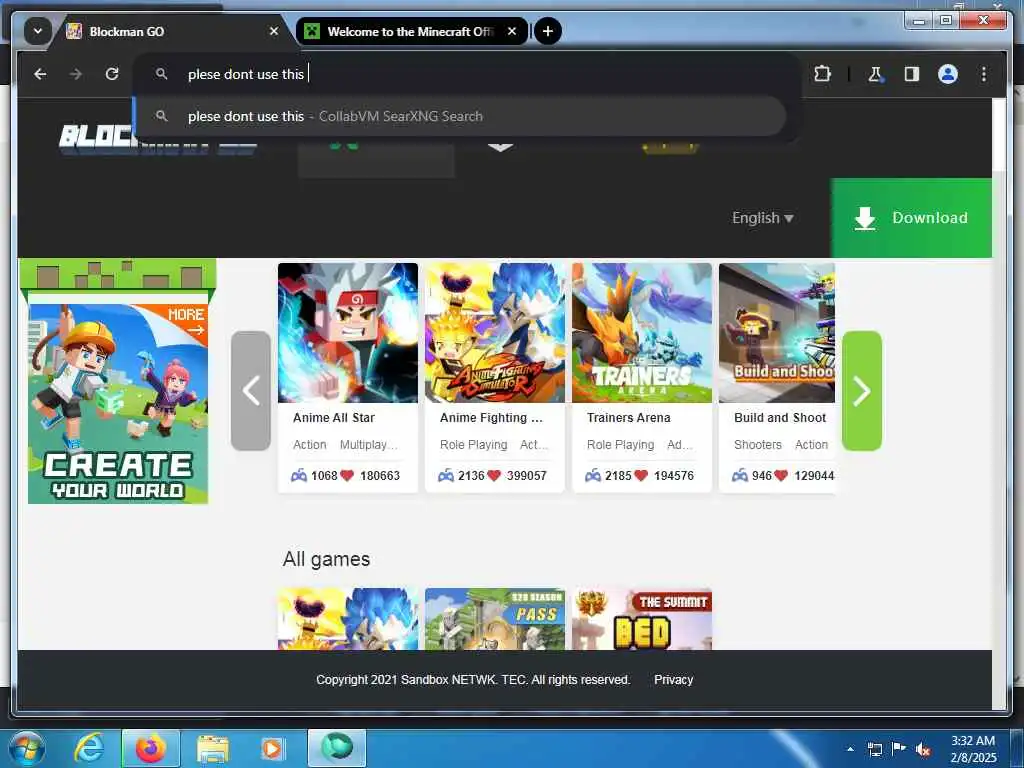Viewport: 1024px width, 768px height.
Task: Reload the page with the refresh icon
Action: (x=112, y=74)
